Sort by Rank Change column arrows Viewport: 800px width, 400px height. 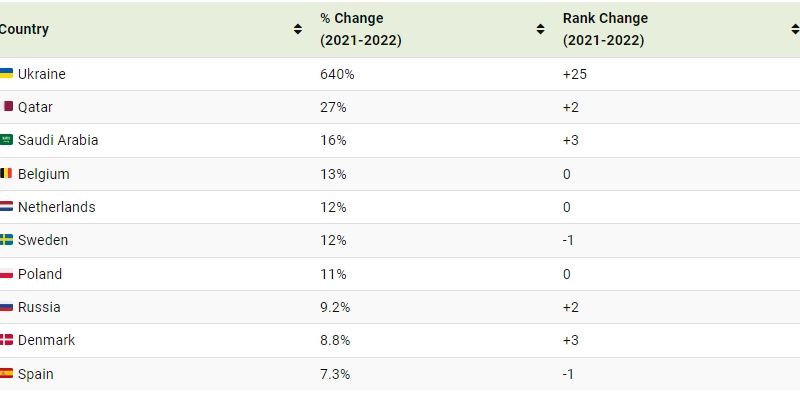pyautogui.click(x=795, y=30)
